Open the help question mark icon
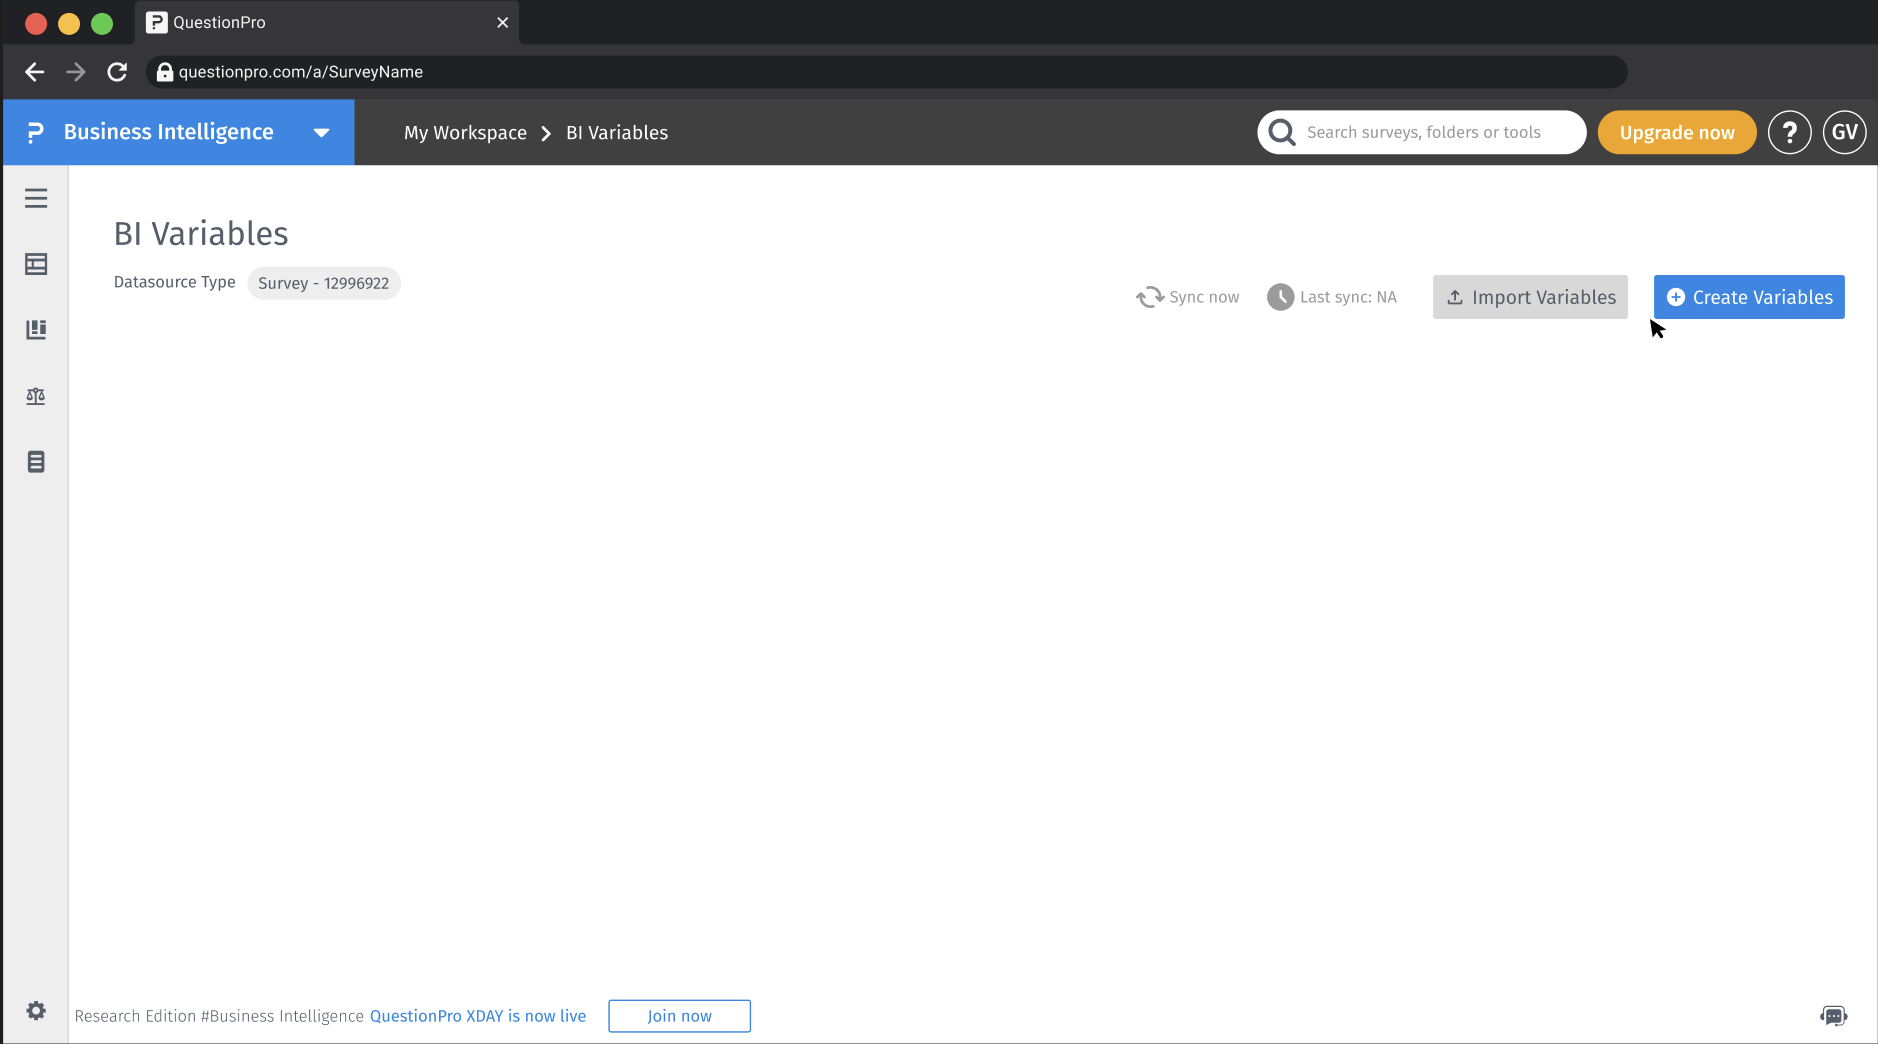The width and height of the screenshot is (1878, 1044). point(1789,132)
